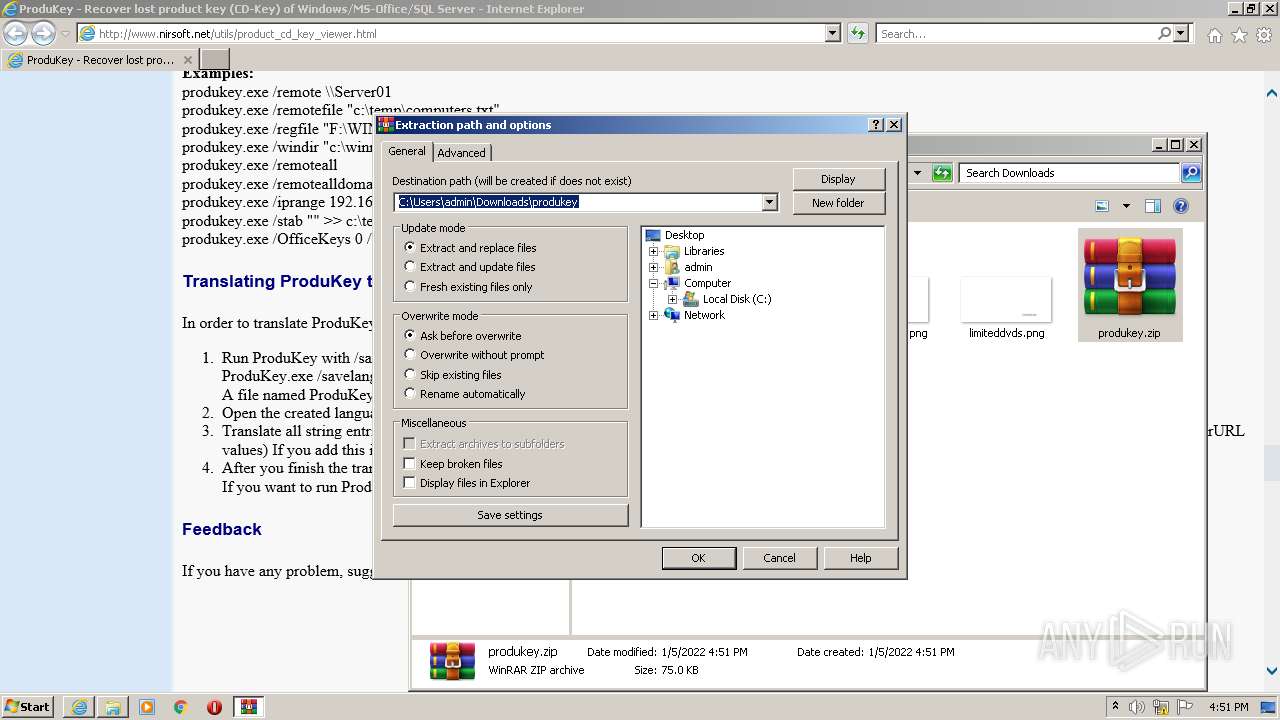
Task: Open Chrome from the taskbar
Action: tap(180, 707)
